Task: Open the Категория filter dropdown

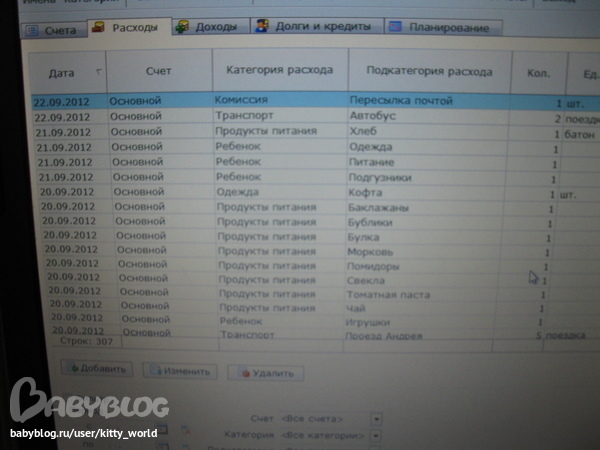Action: click(x=376, y=436)
